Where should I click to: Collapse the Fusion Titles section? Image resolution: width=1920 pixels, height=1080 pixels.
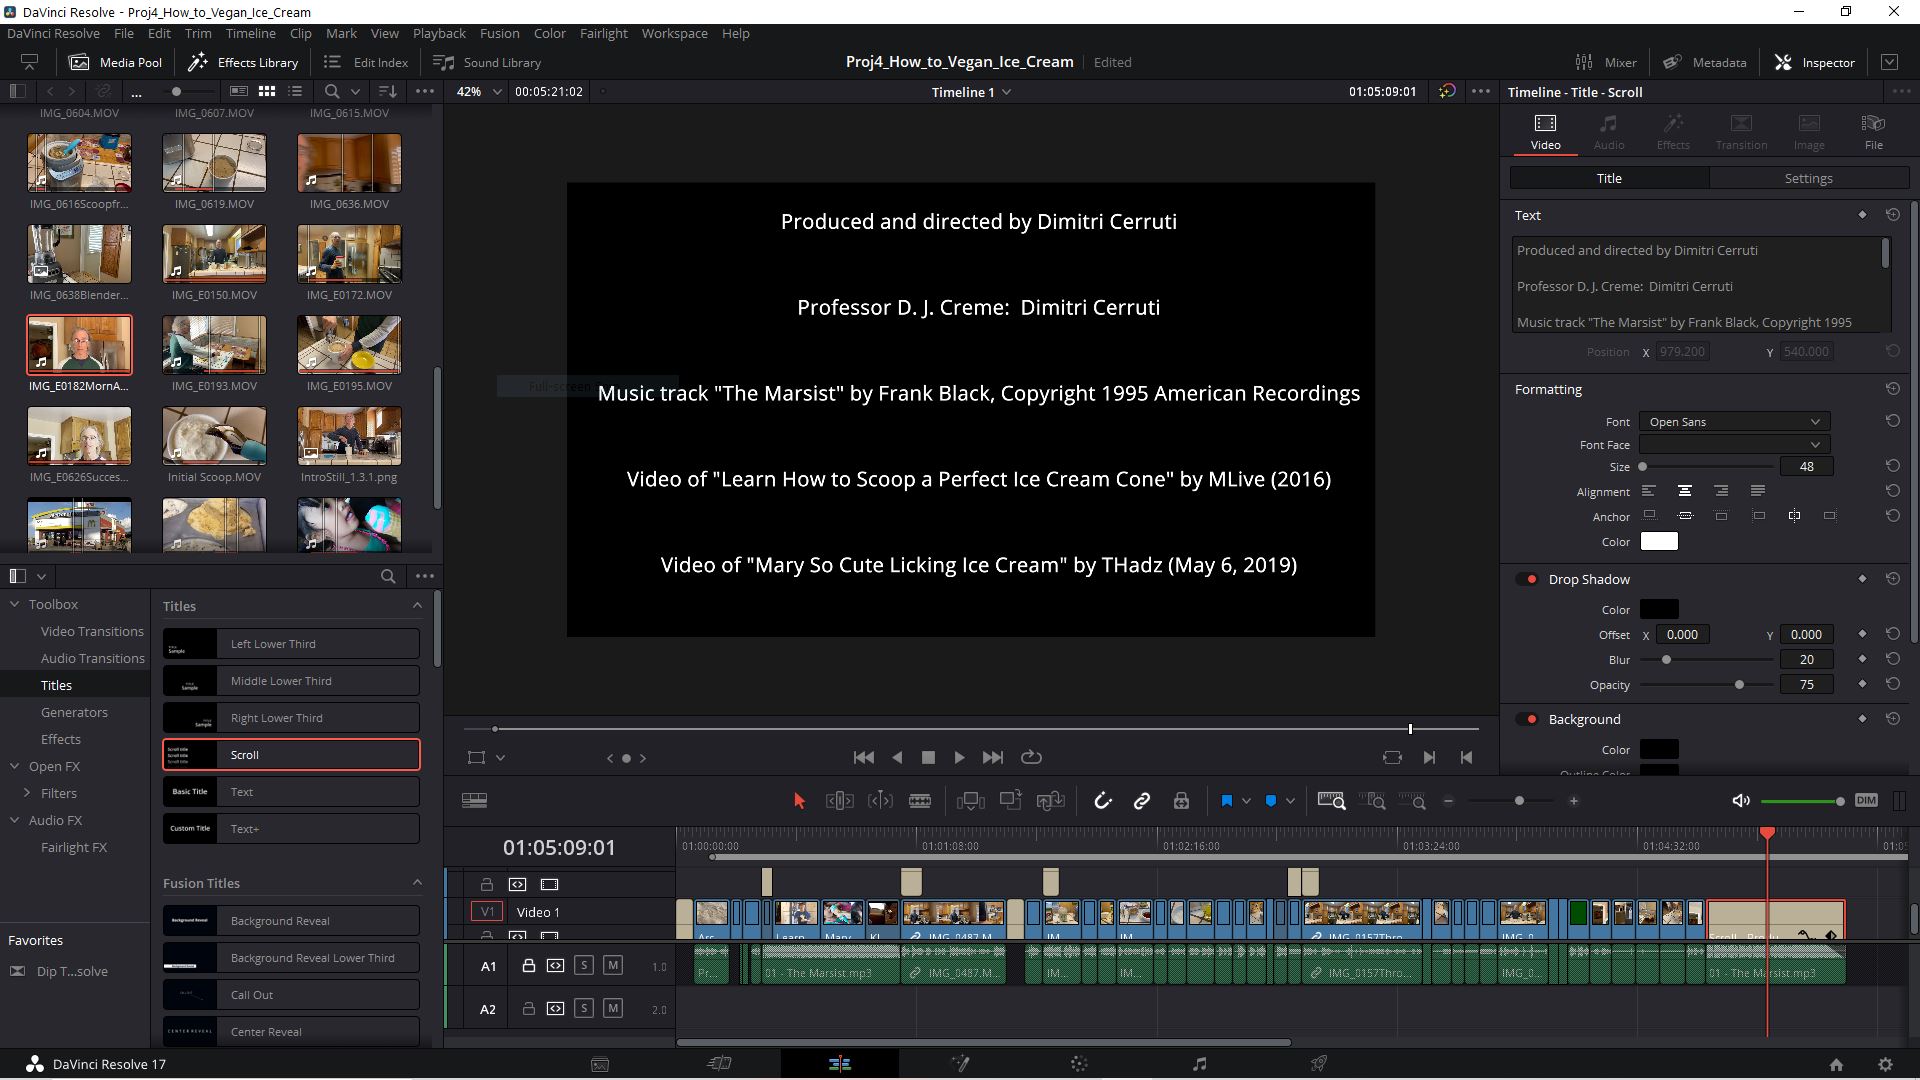(417, 883)
